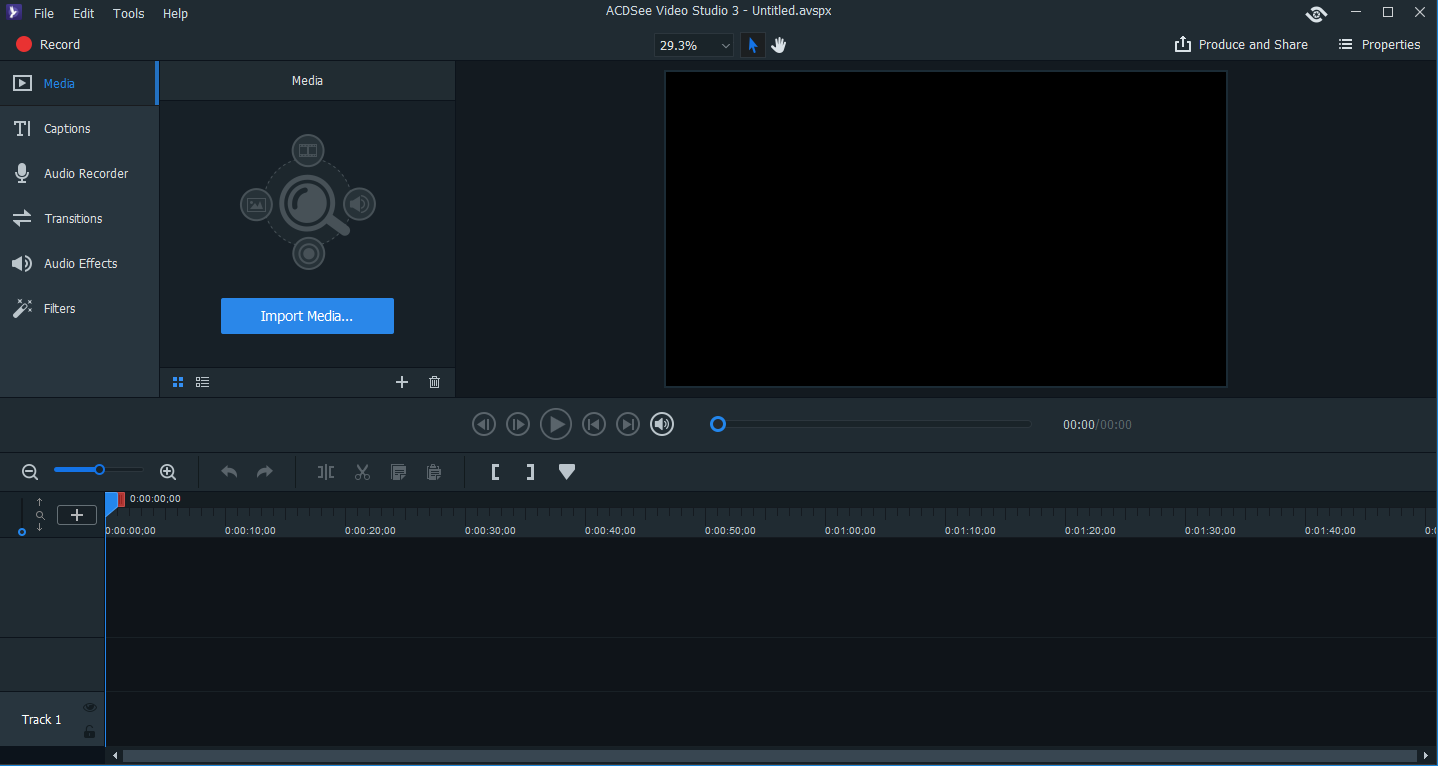1438x766 pixels.
Task: Switch to the Media panel in the sidebar
Action: [79, 83]
